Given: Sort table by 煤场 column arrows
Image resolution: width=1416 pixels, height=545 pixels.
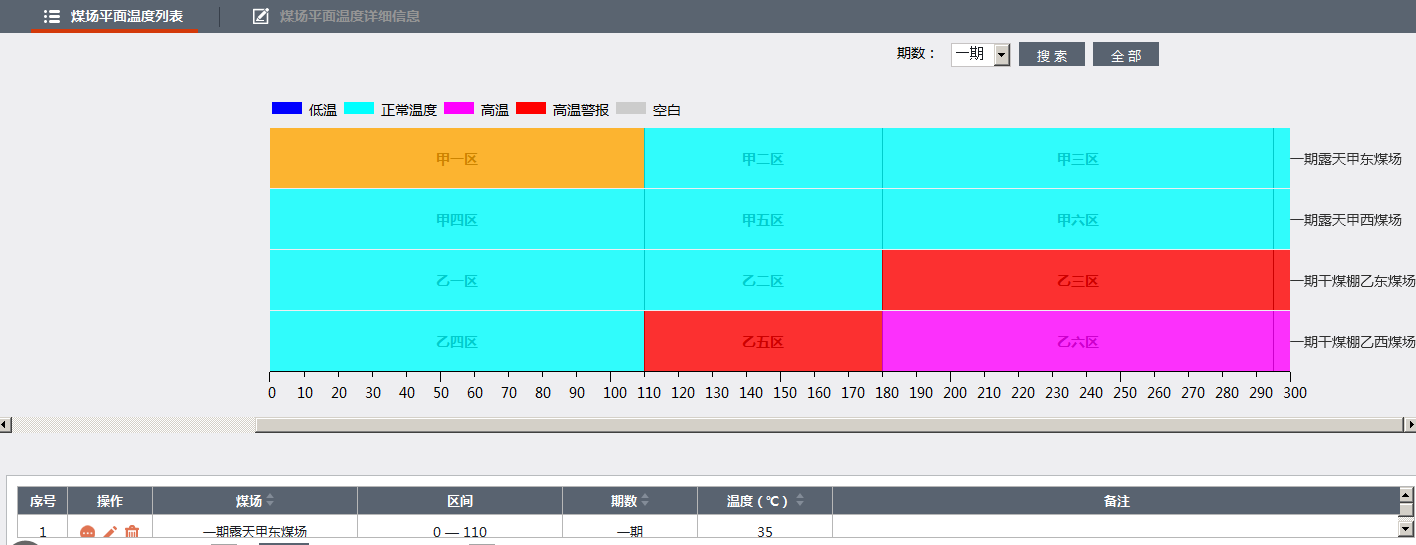Looking at the screenshot, I should click(x=270, y=501).
